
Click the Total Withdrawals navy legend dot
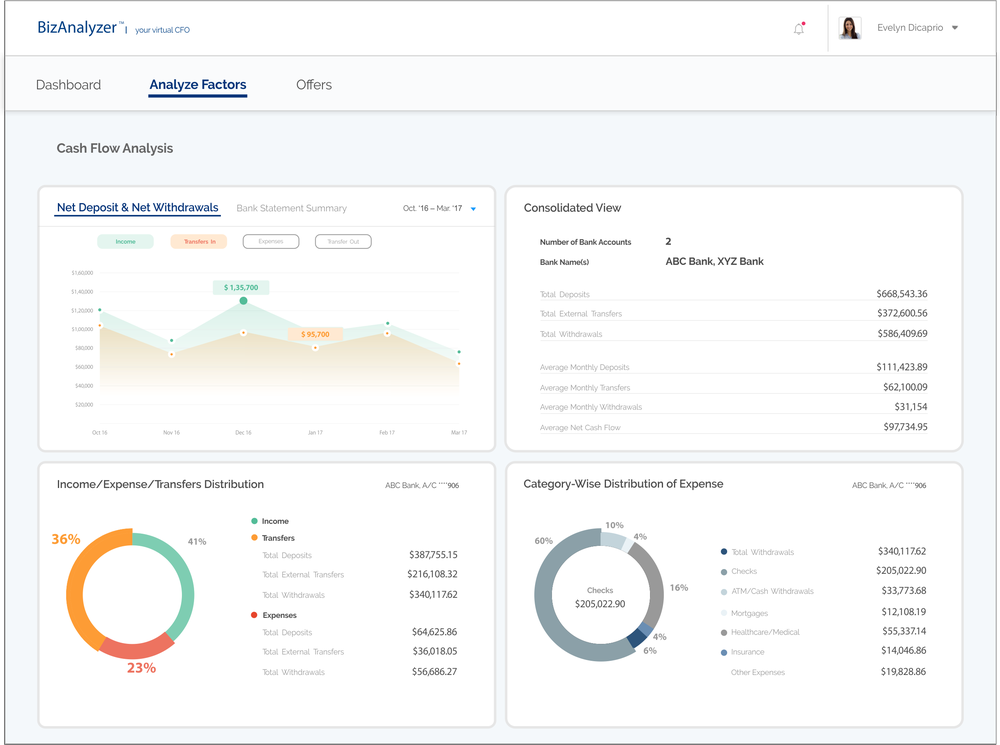[724, 552]
